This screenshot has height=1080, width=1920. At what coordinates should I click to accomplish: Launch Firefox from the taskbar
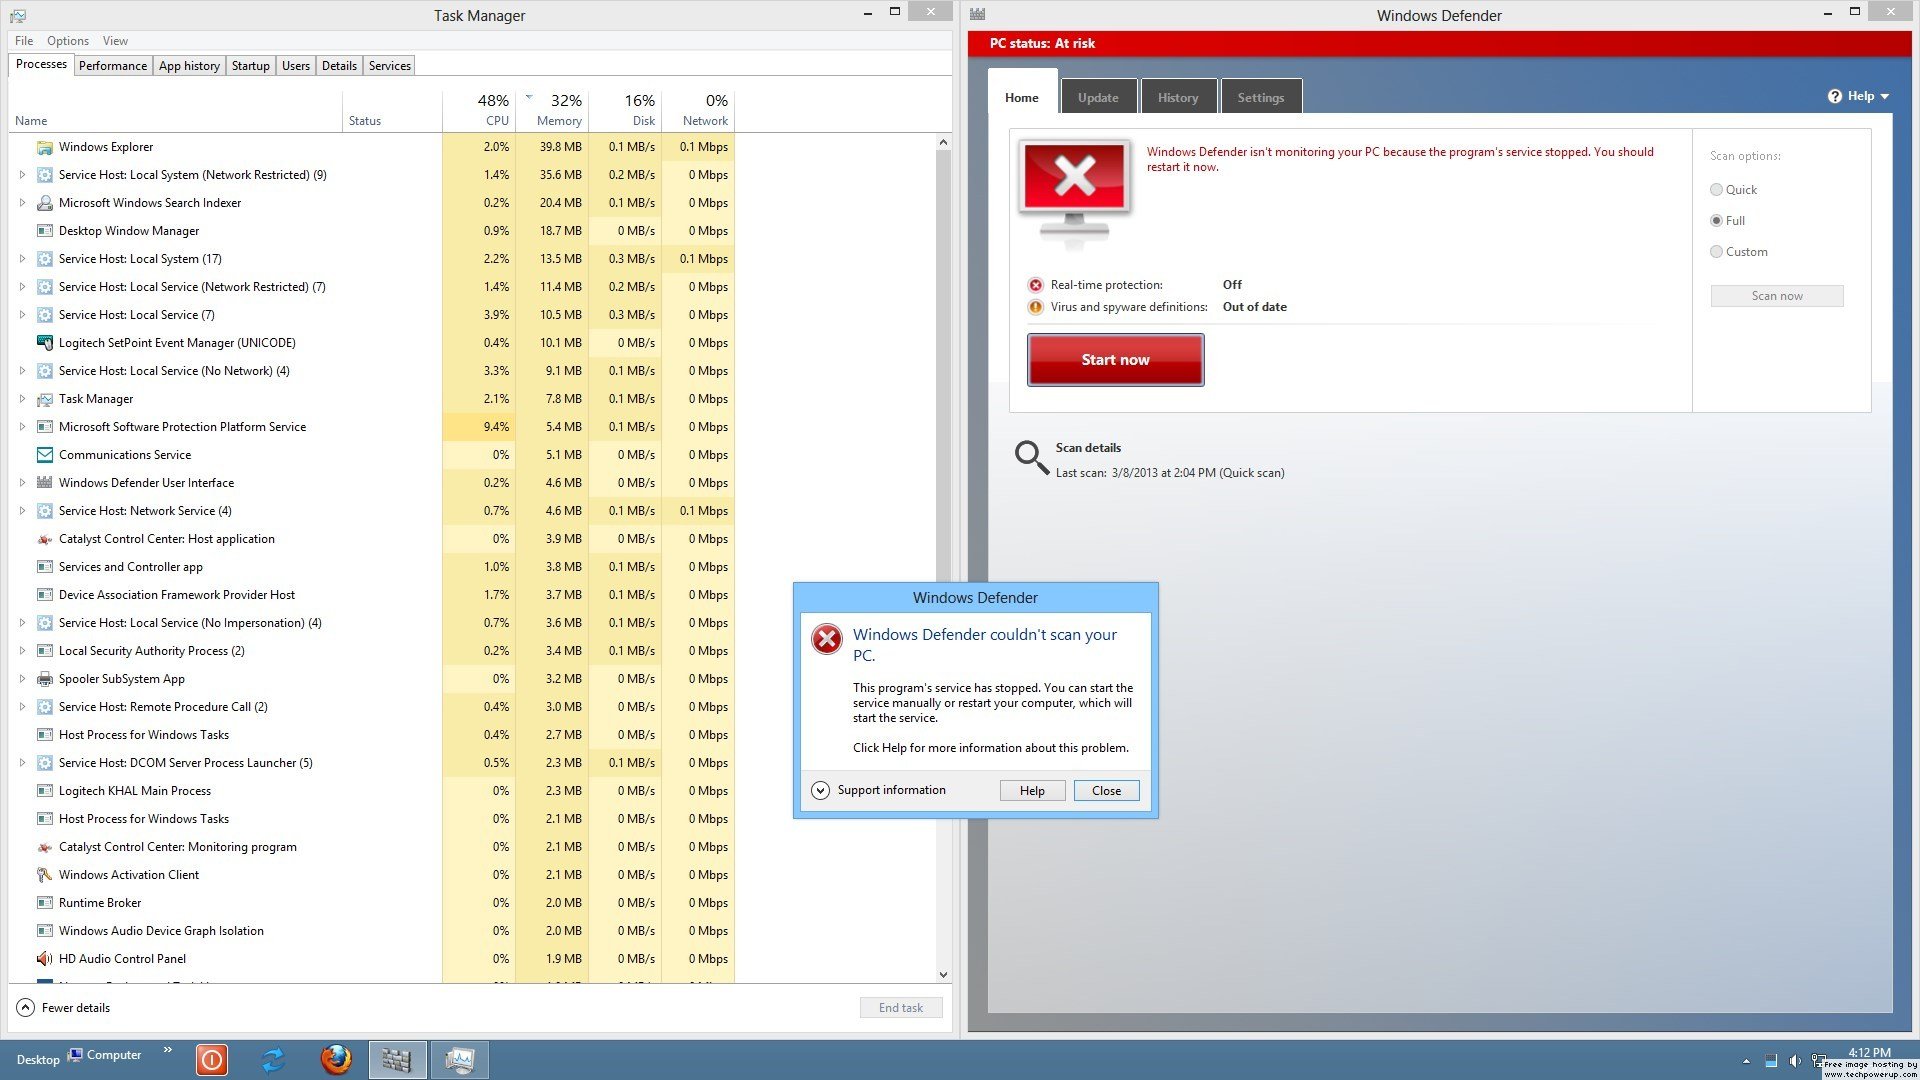coord(336,1059)
